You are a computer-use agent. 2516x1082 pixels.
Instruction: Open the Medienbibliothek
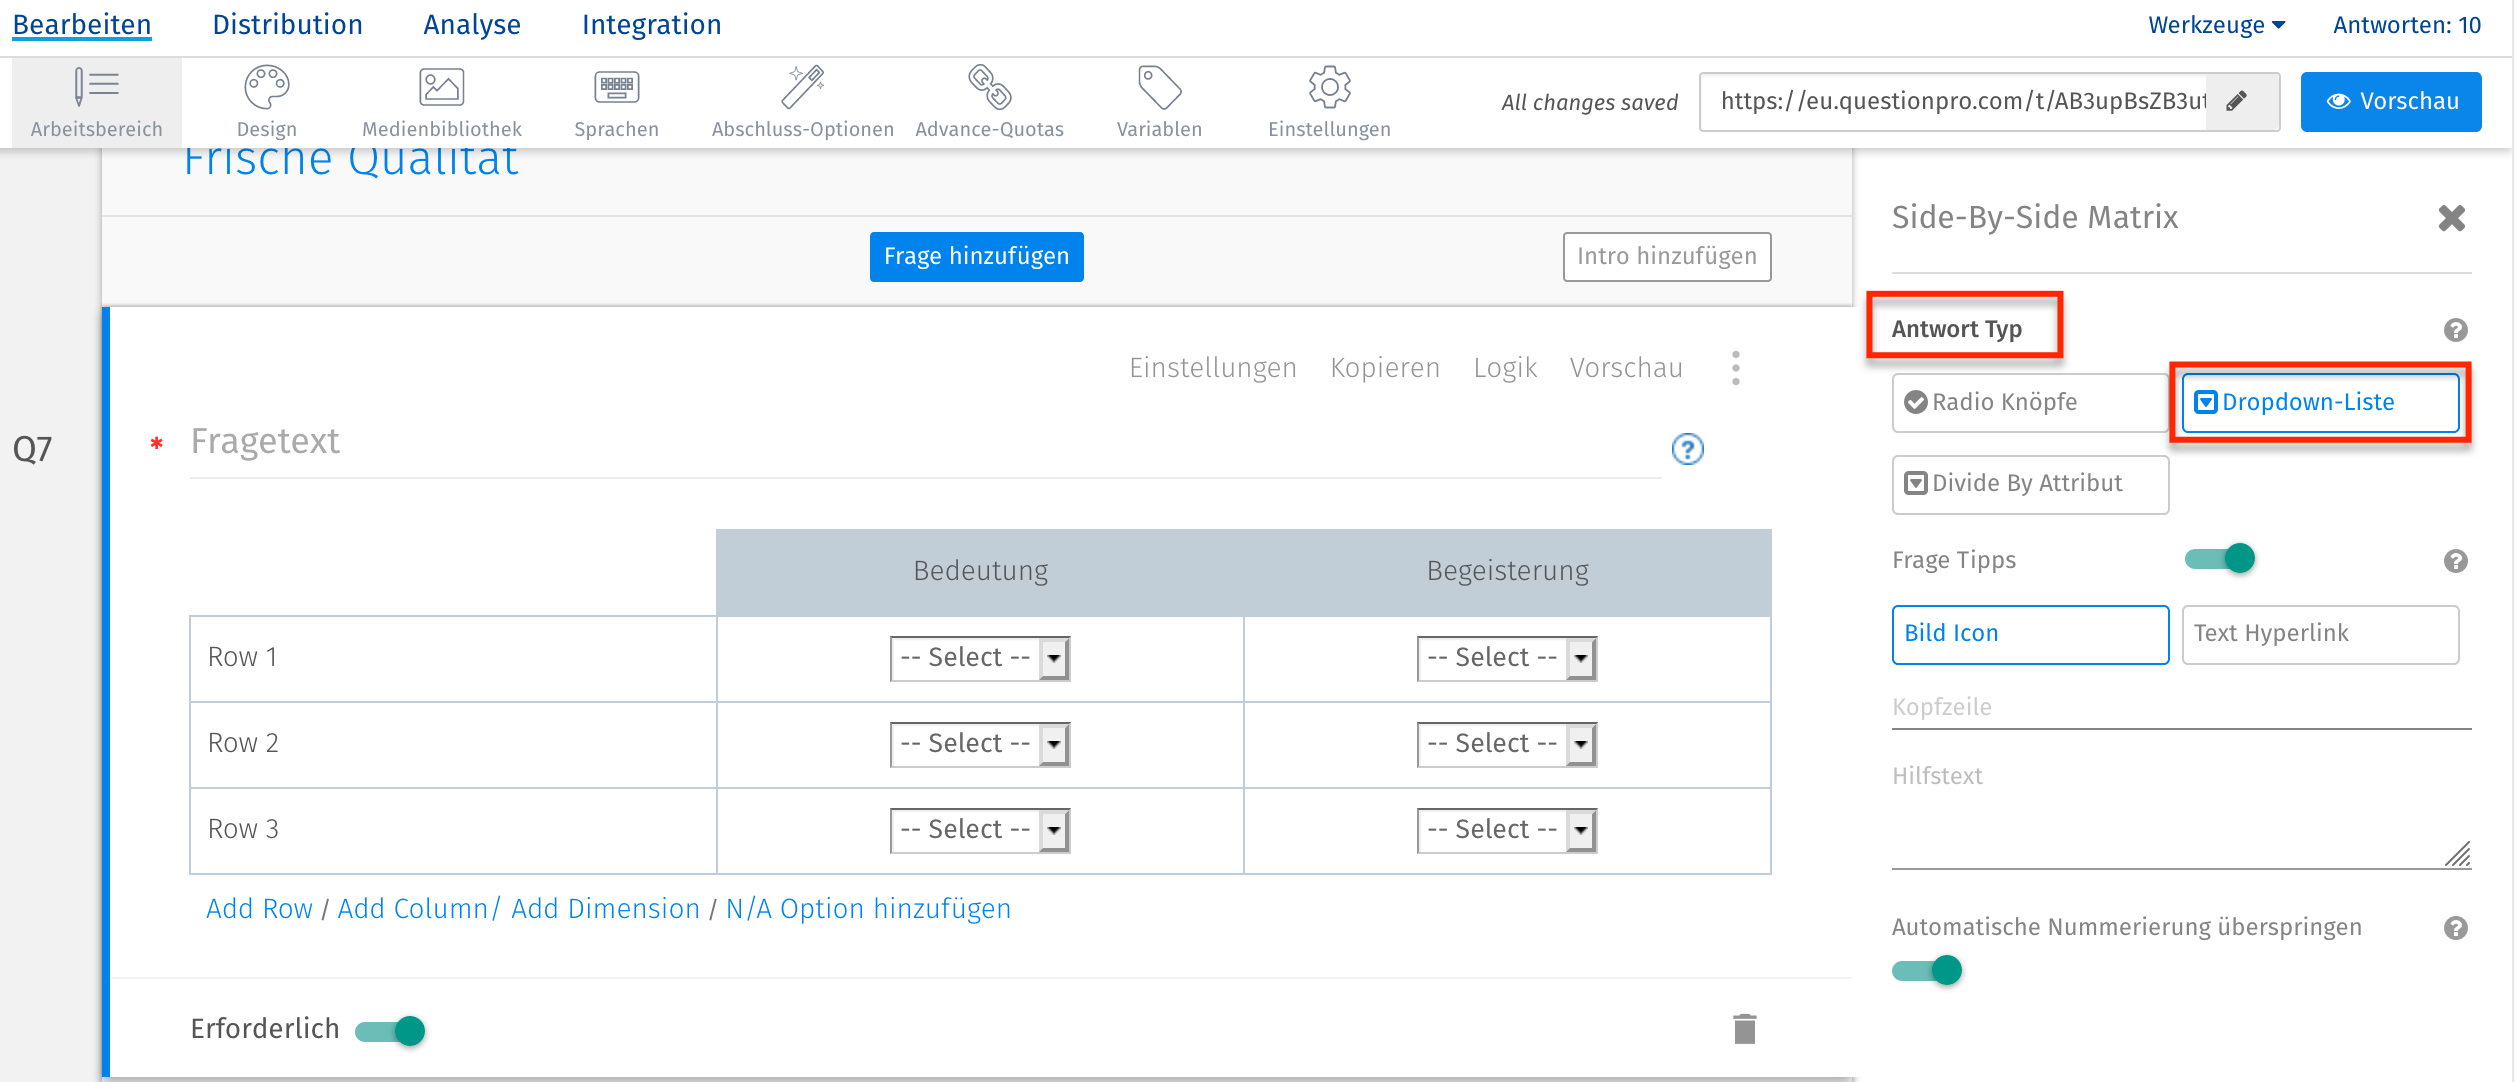(441, 100)
